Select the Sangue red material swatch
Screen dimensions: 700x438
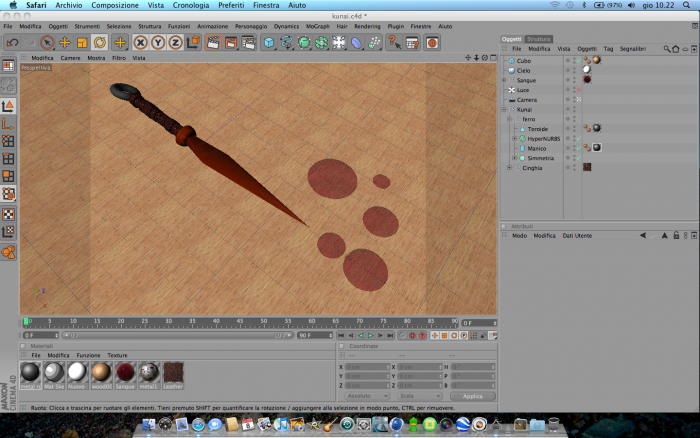point(125,373)
